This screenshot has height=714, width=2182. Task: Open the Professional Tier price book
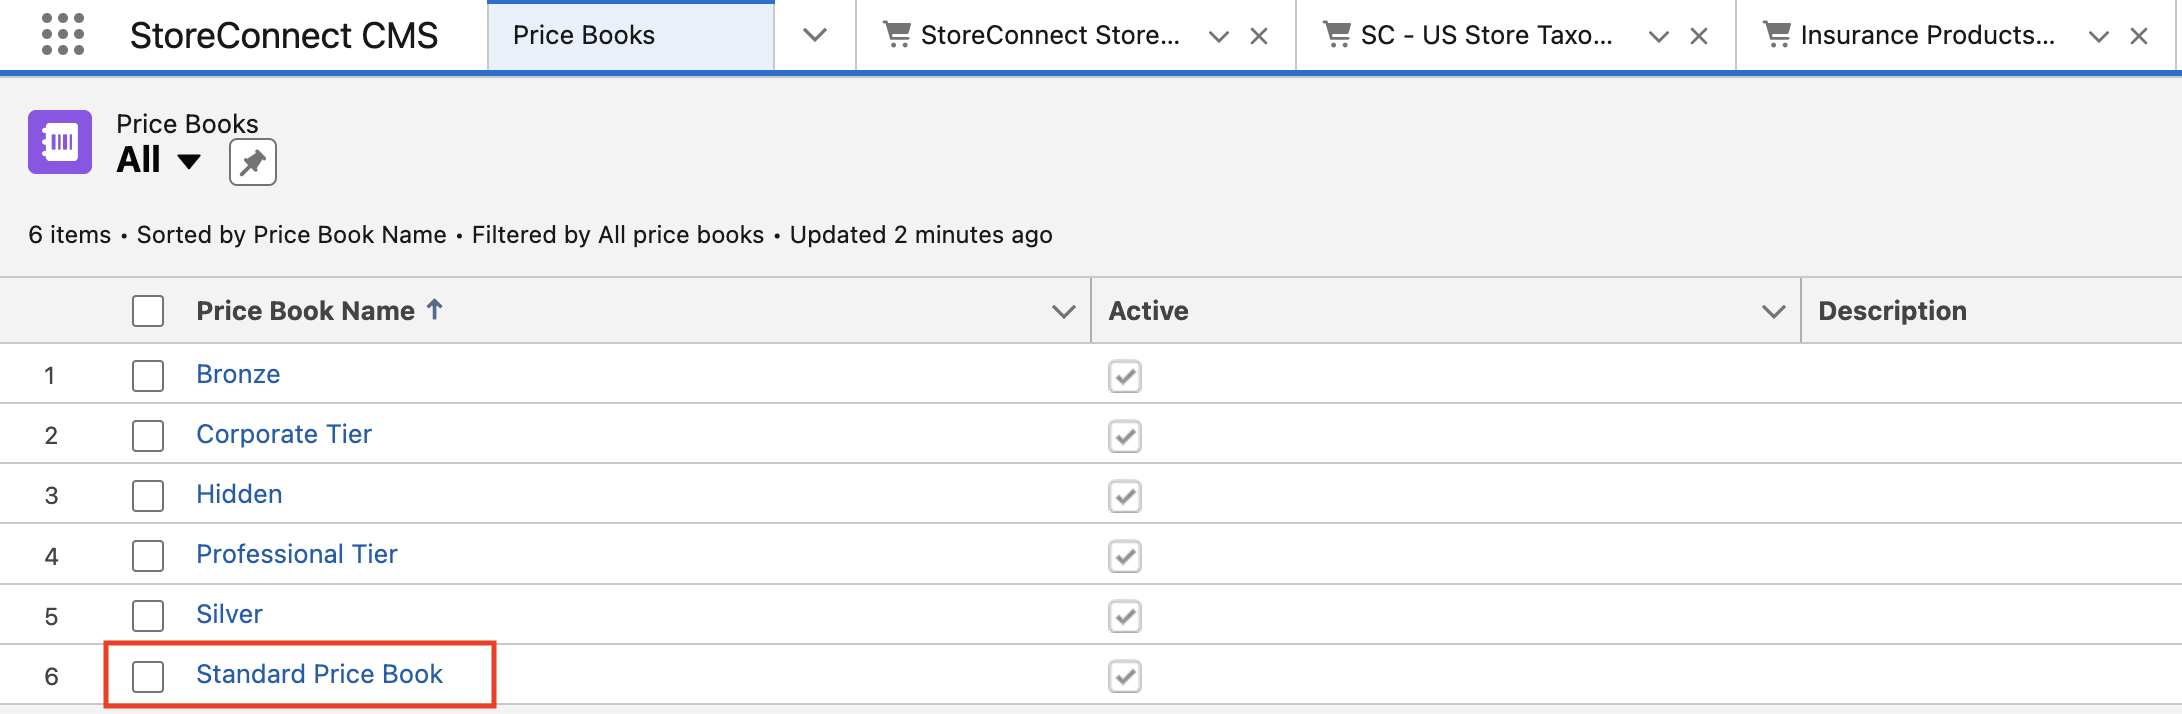pos(297,554)
